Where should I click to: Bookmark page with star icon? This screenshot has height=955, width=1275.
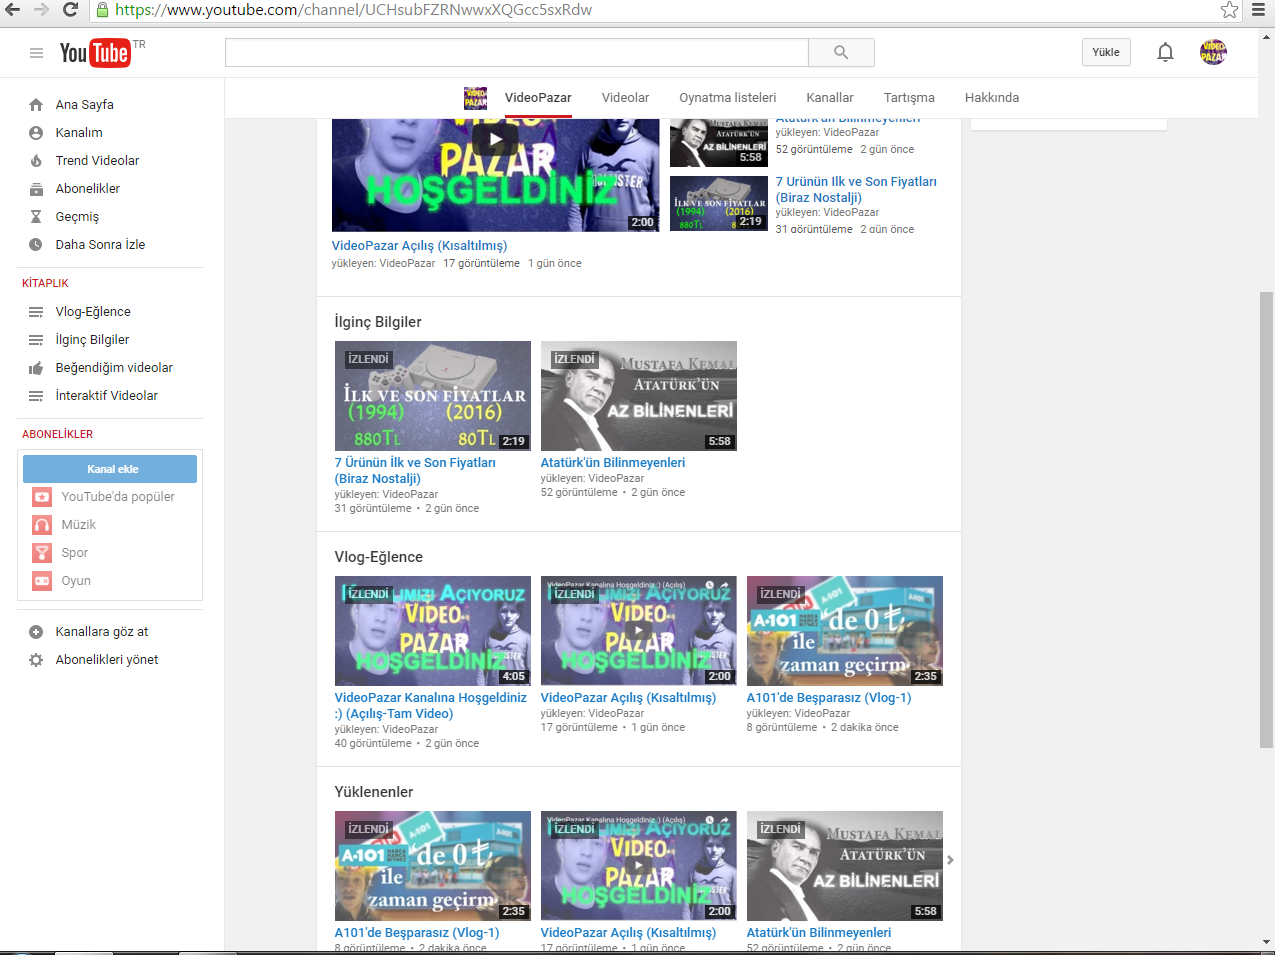(x=1229, y=10)
